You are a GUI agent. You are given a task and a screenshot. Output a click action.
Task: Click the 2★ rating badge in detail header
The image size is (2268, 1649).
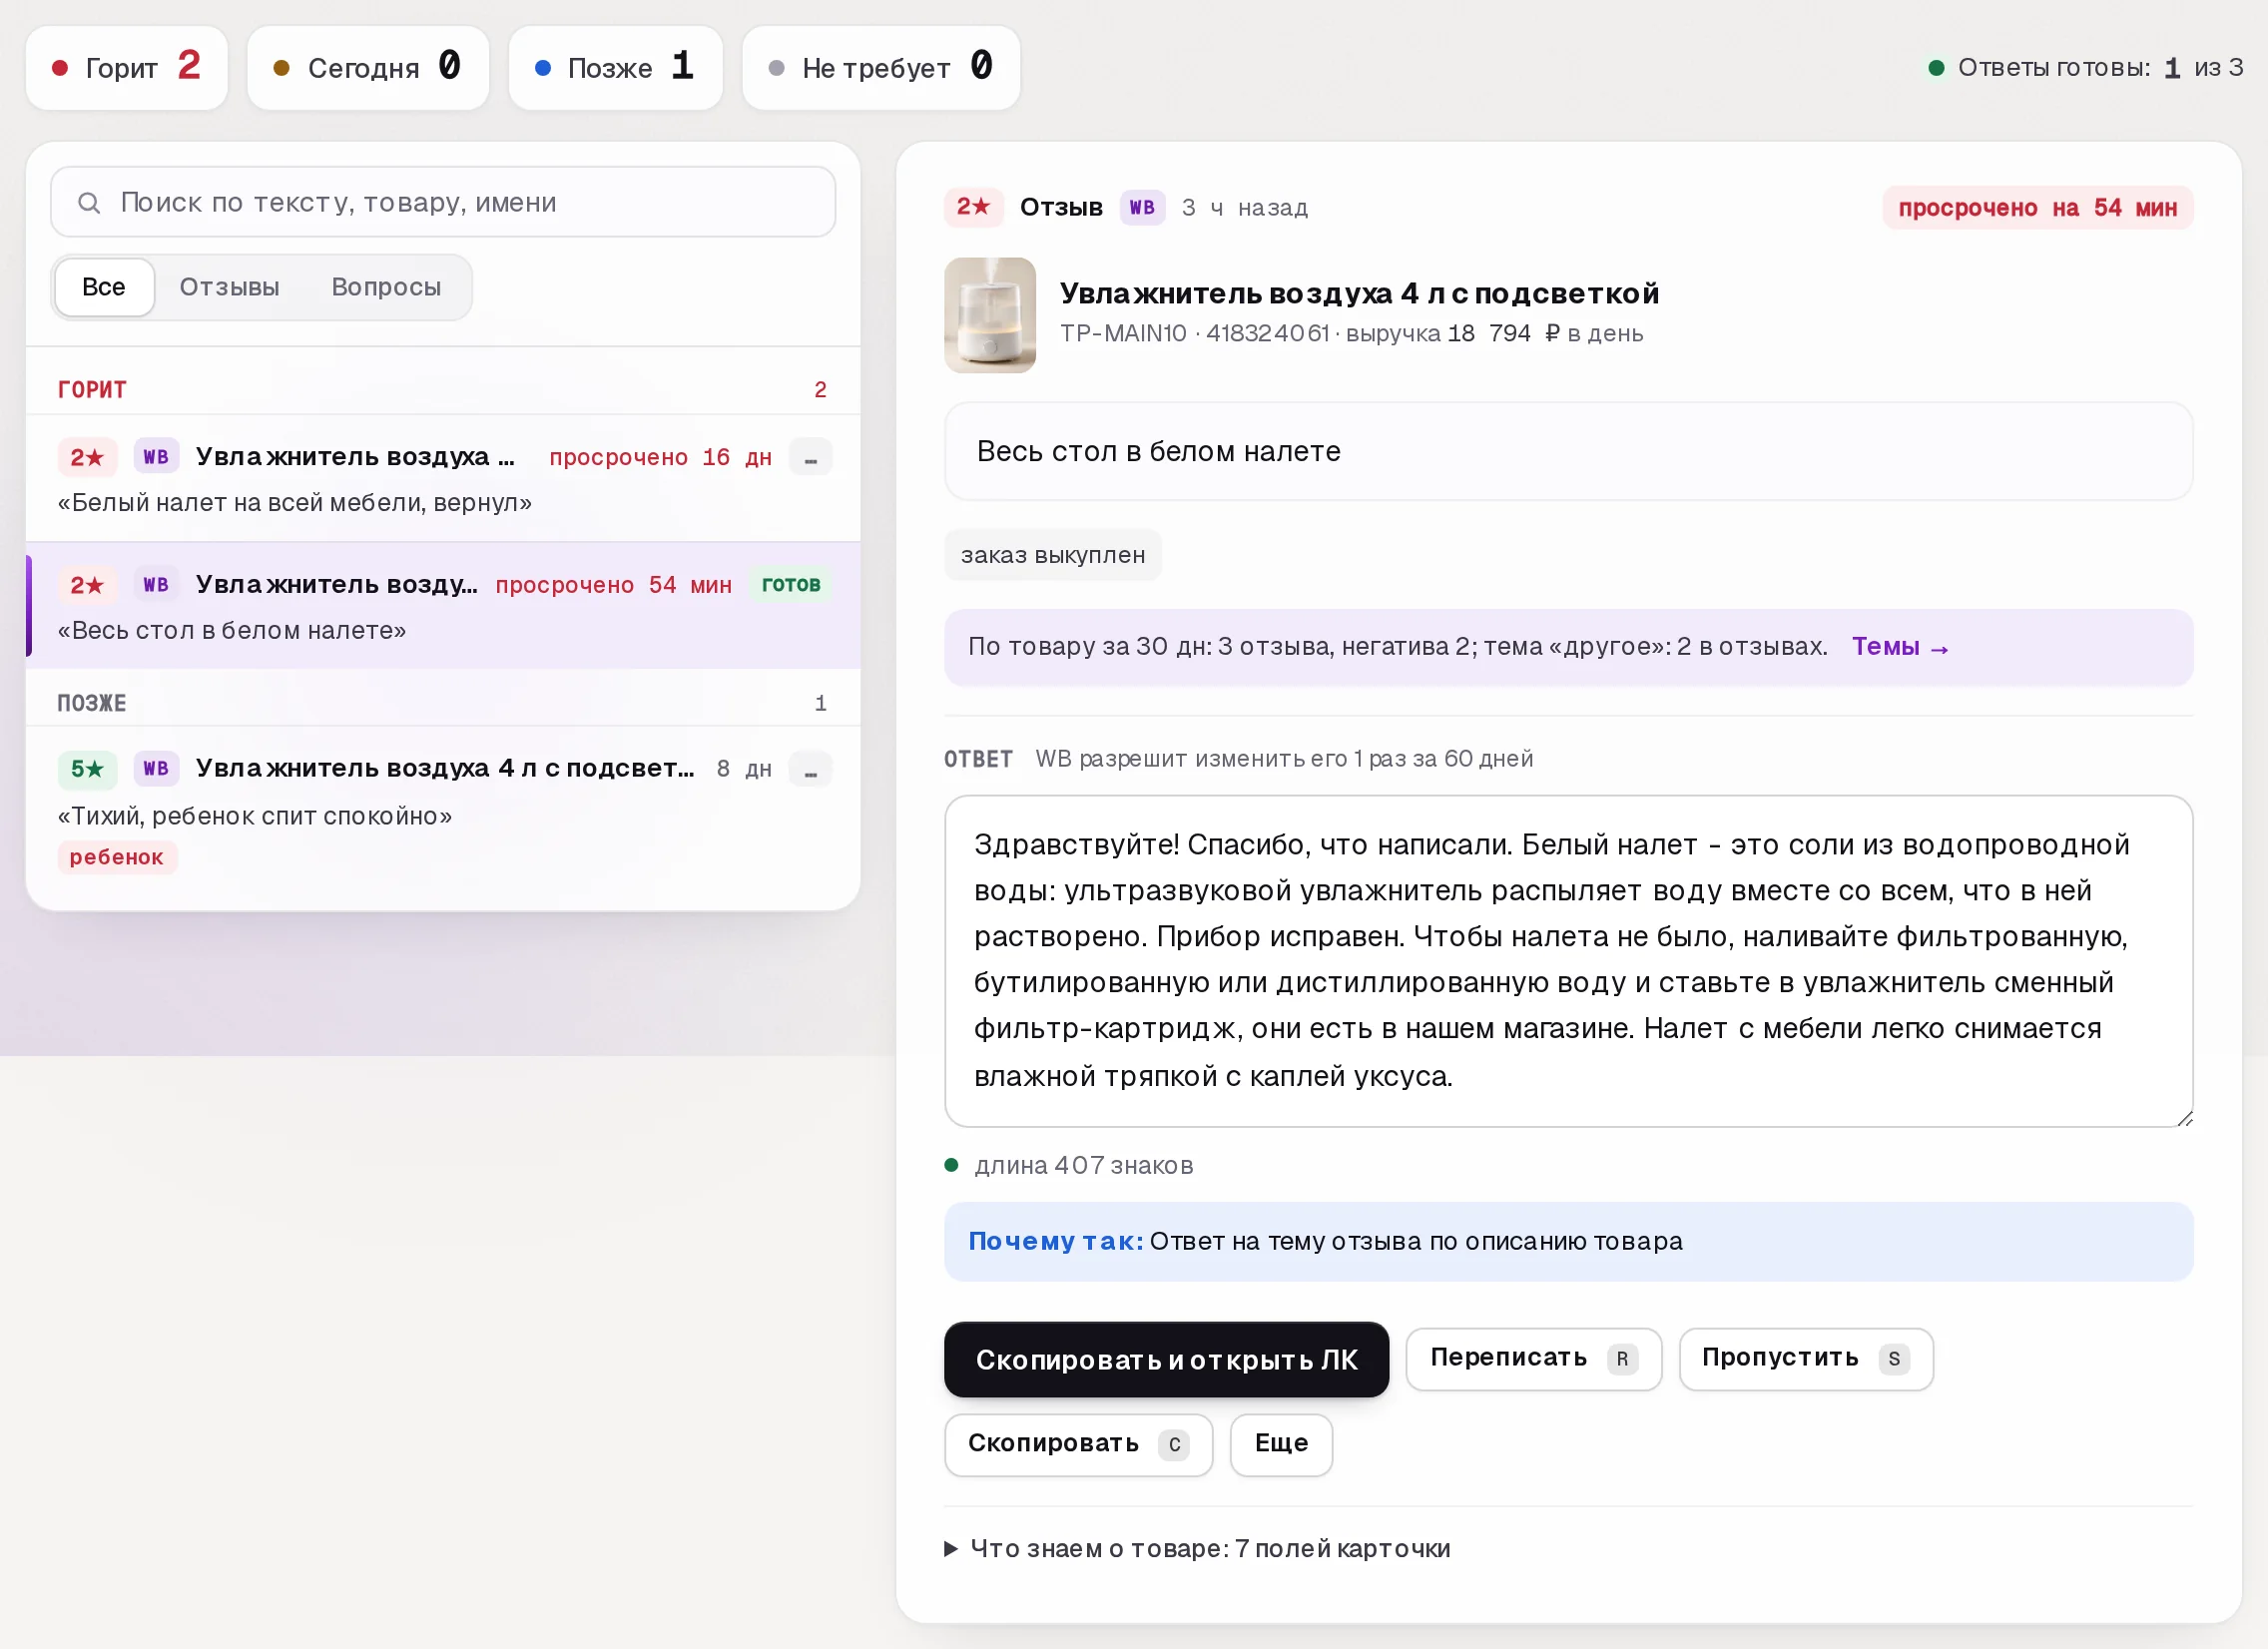point(974,207)
